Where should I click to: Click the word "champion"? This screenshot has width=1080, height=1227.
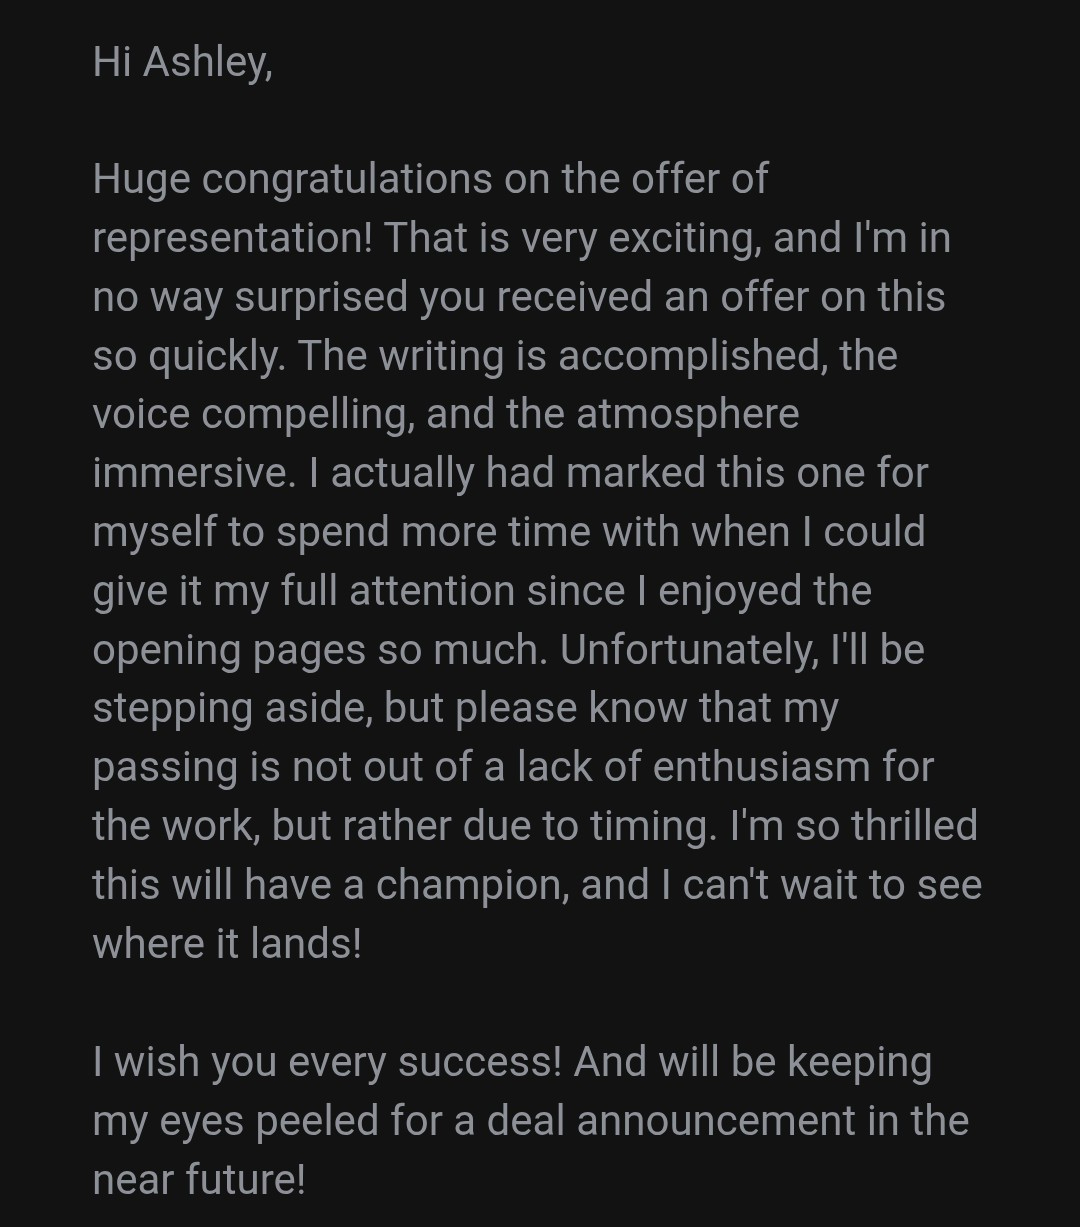tap(471, 885)
